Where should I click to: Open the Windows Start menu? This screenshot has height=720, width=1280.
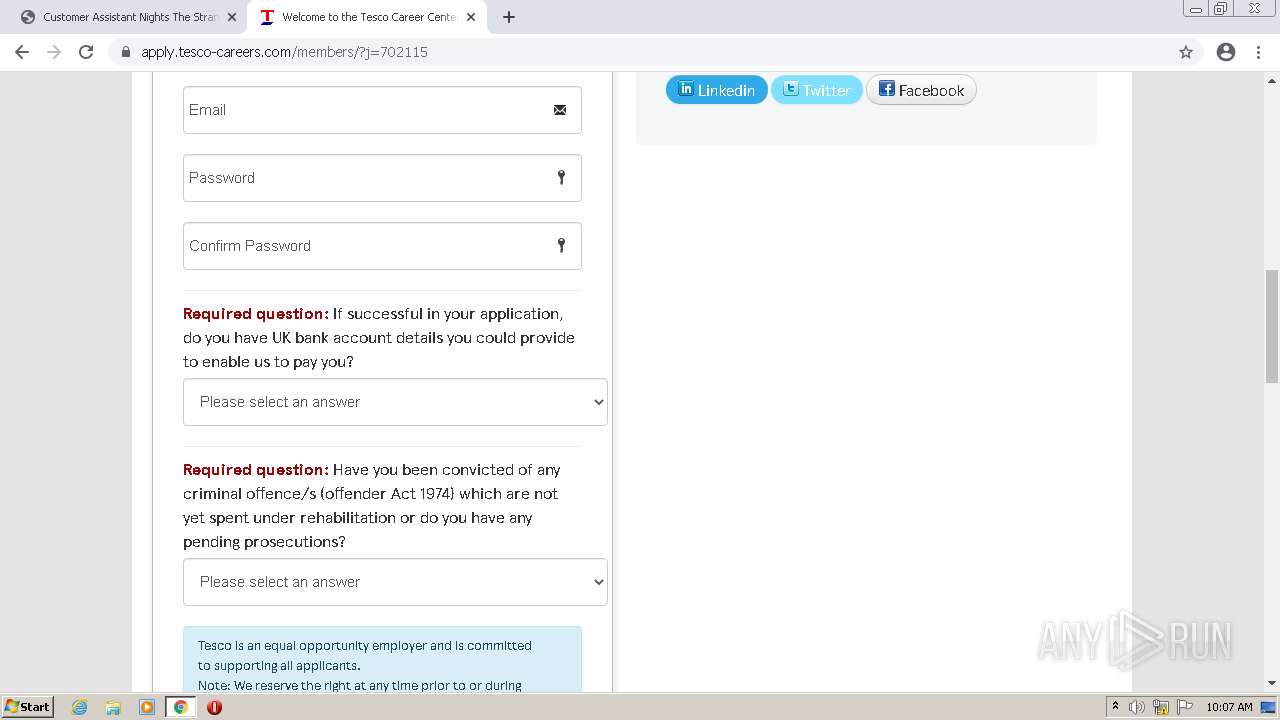27,706
